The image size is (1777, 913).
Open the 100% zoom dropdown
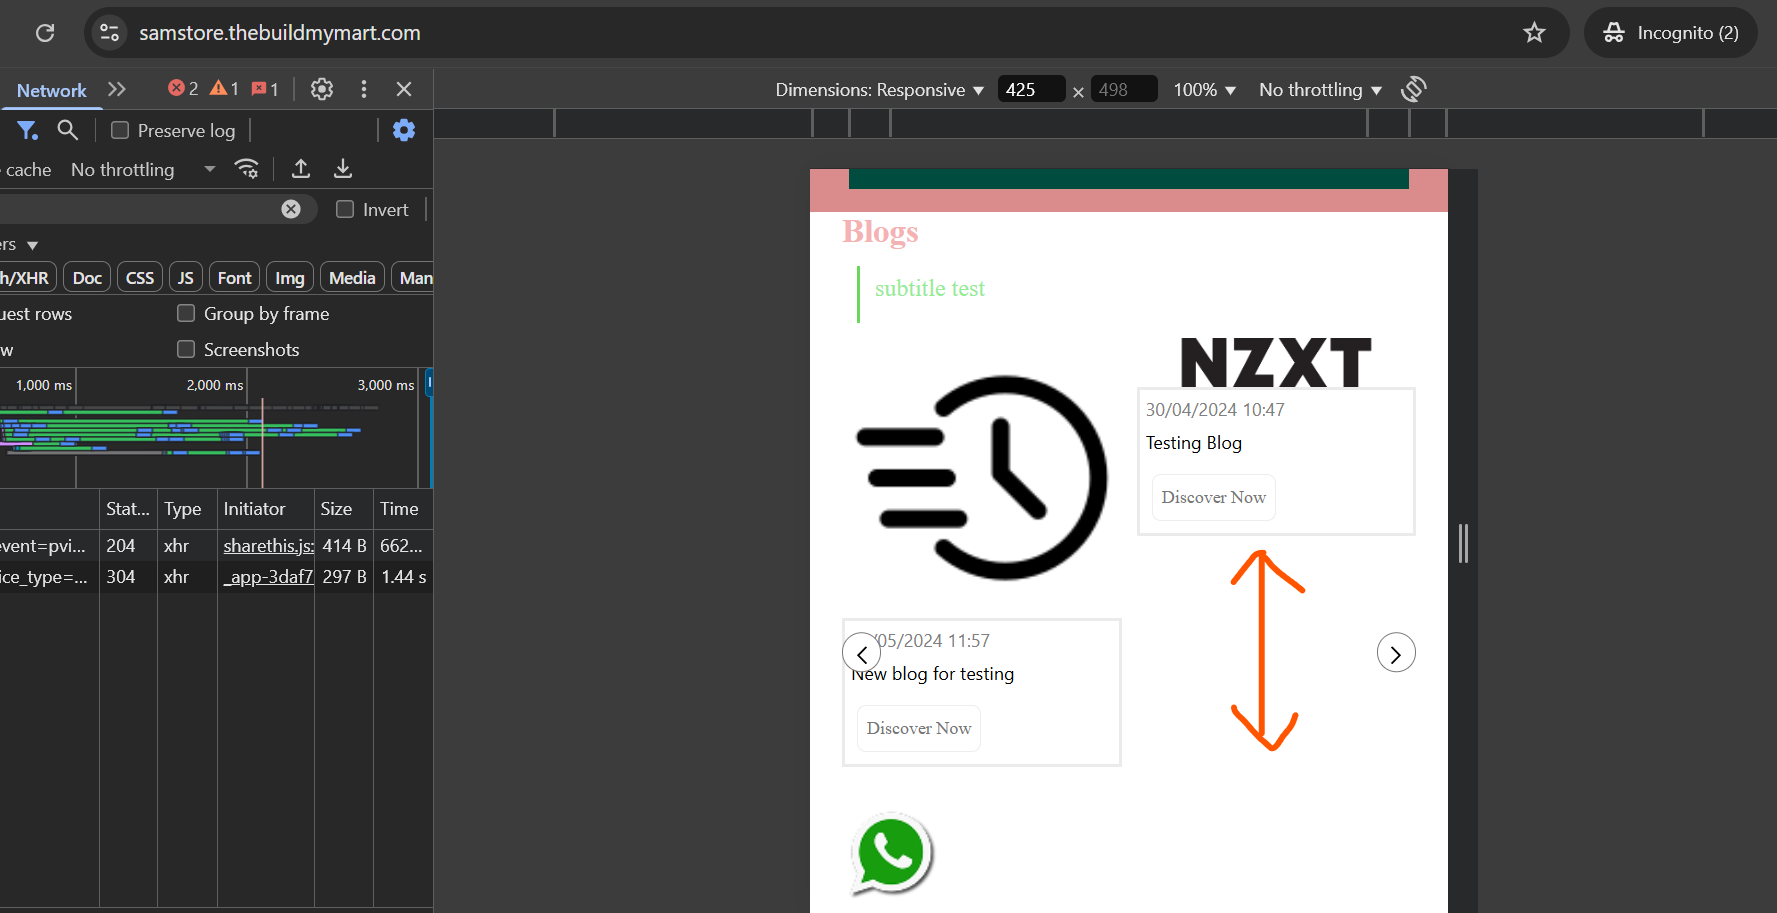[1205, 90]
